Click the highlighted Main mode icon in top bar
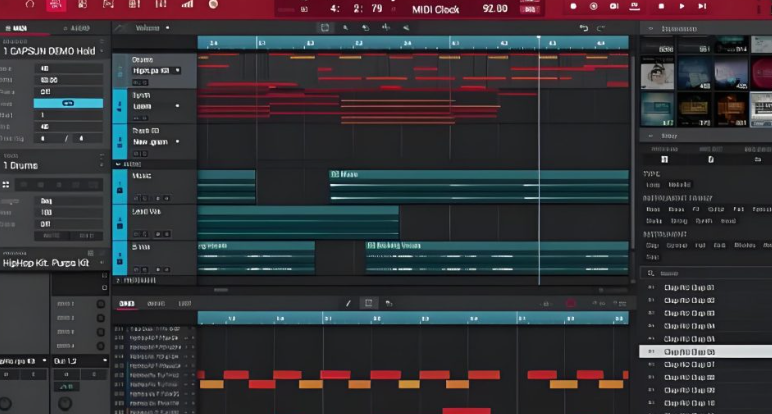The width and height of the screenshot is (772, 414). tap(56, 5)
